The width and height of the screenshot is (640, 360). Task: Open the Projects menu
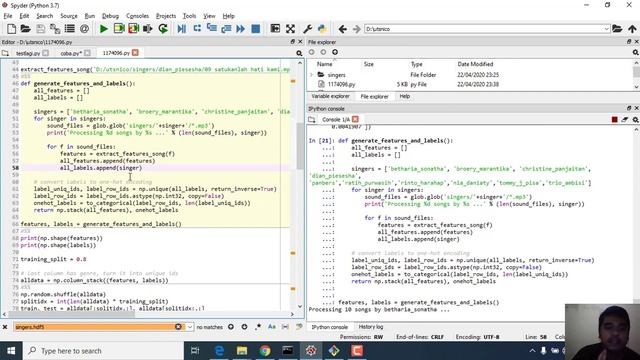click(166, 16)
